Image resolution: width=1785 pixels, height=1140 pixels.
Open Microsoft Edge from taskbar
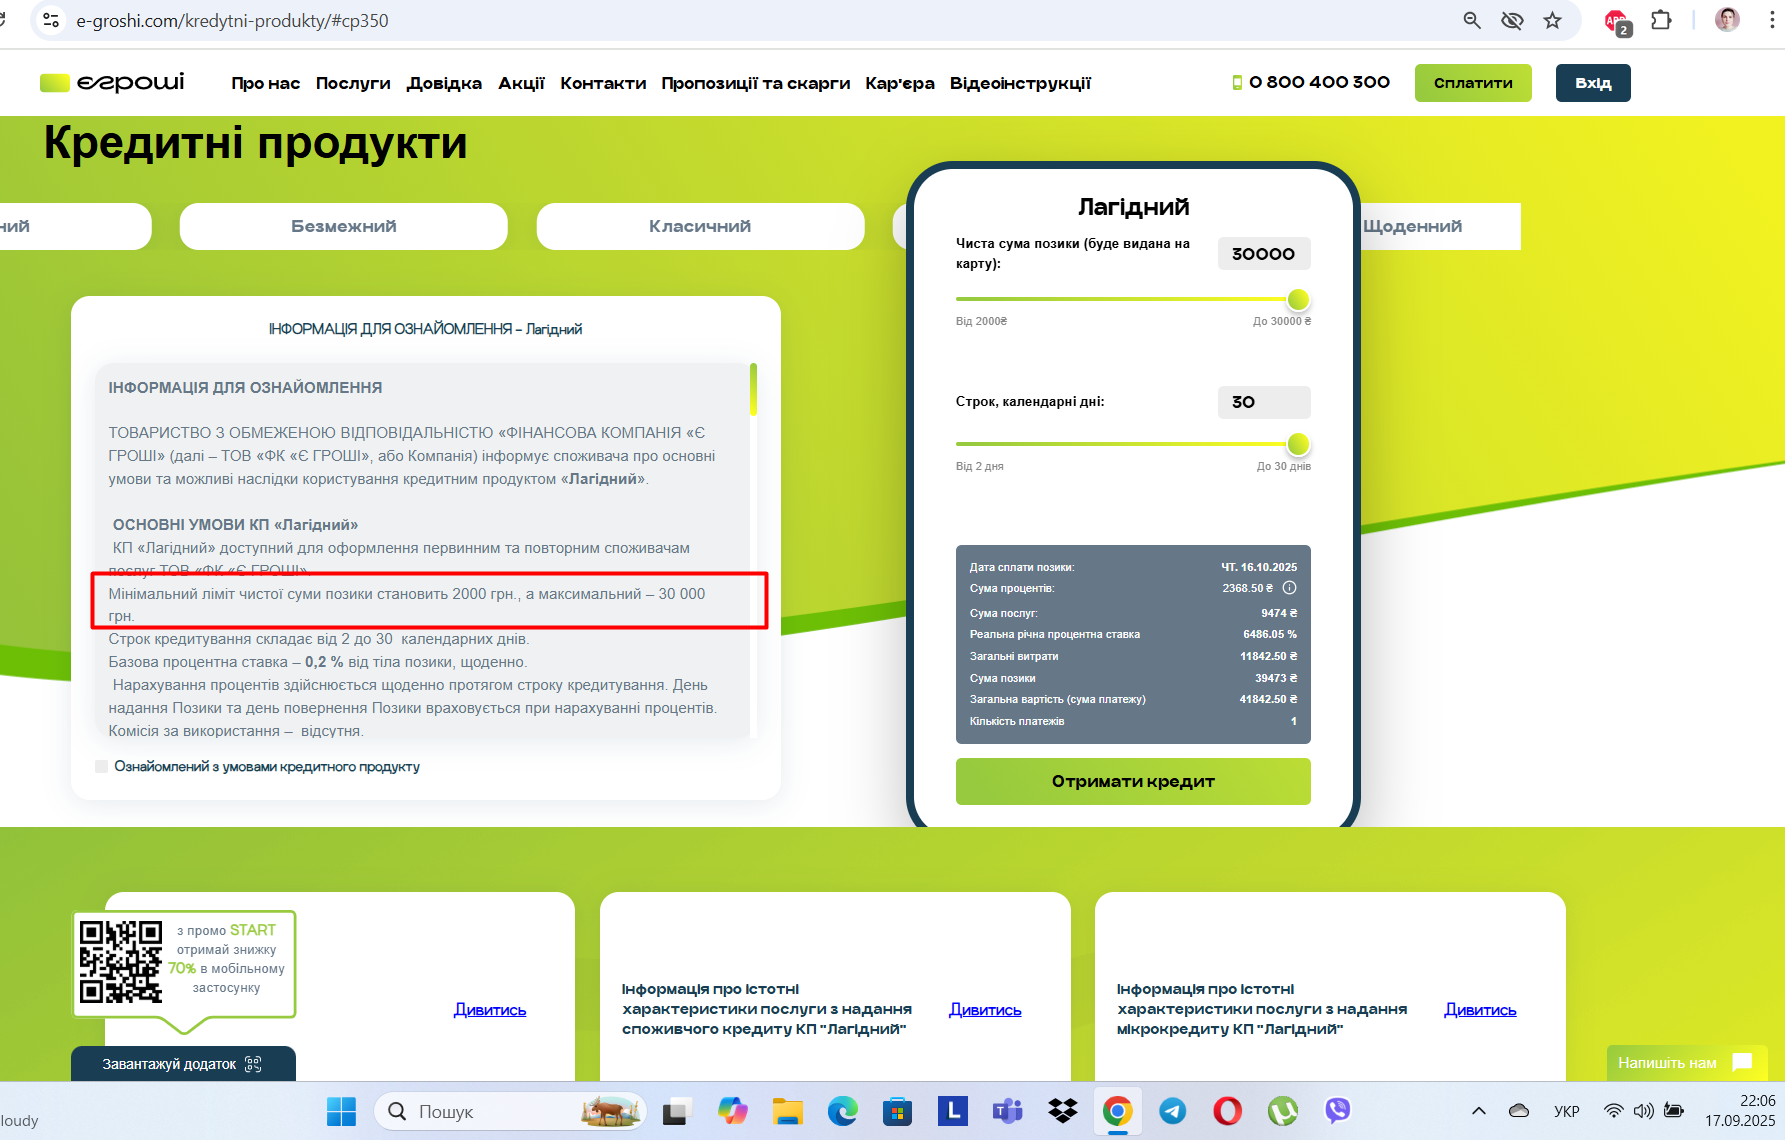pyautogui.click(x=843, y=1111)
